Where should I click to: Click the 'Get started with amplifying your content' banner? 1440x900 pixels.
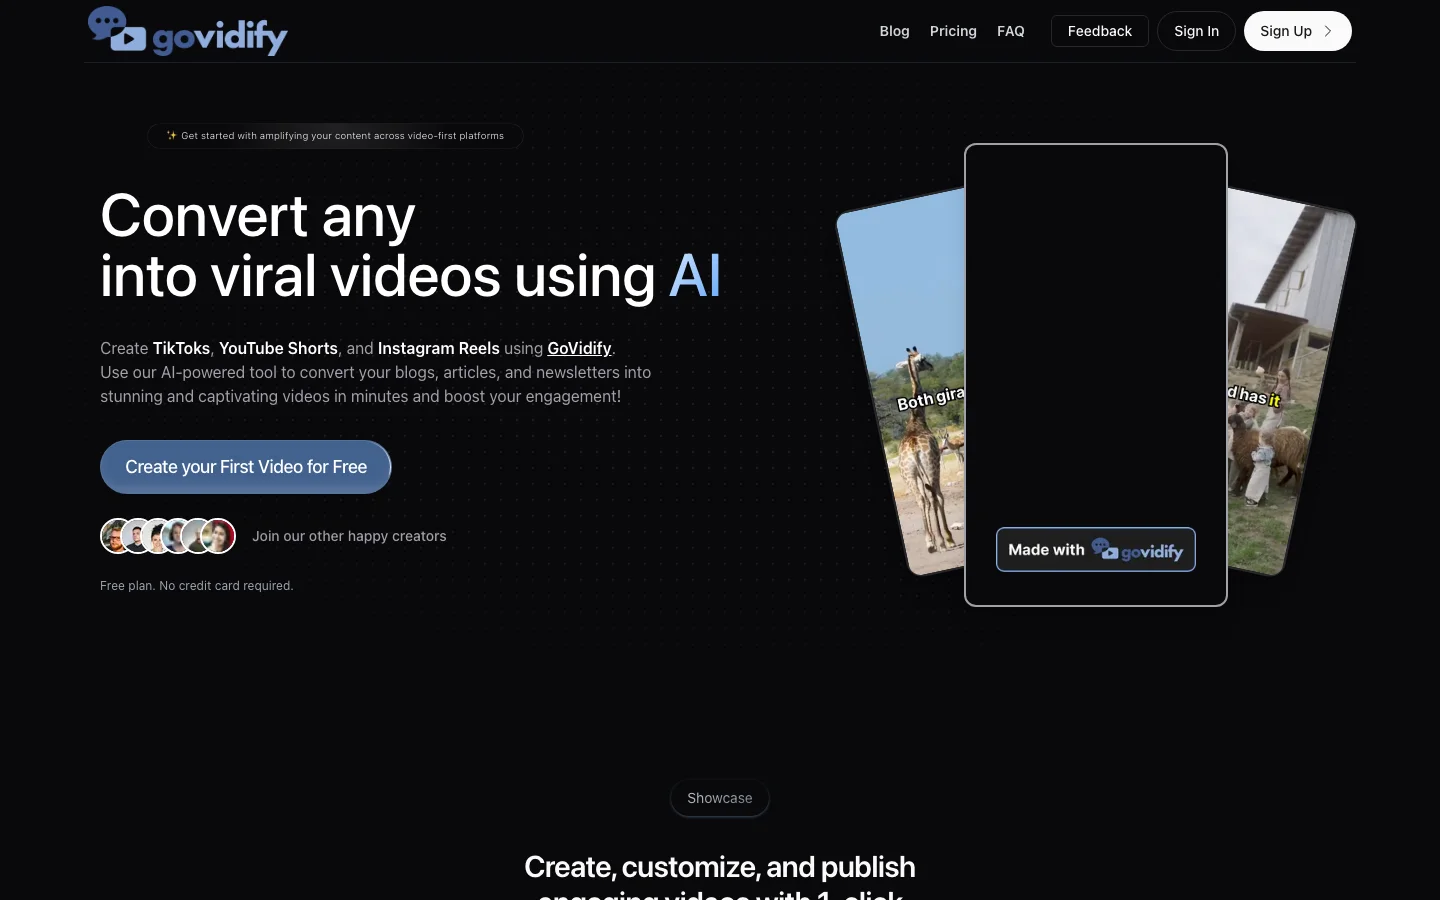[x=335, y=136]
